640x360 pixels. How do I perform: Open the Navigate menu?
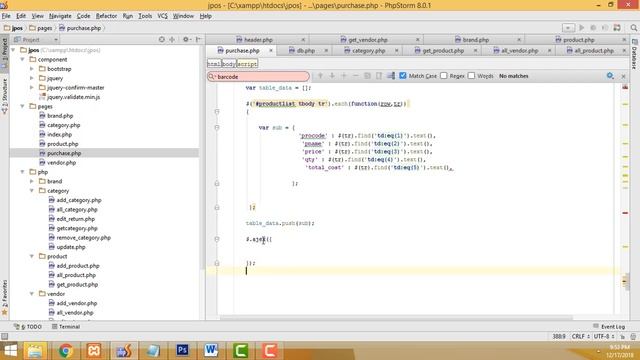coord(60,16)
